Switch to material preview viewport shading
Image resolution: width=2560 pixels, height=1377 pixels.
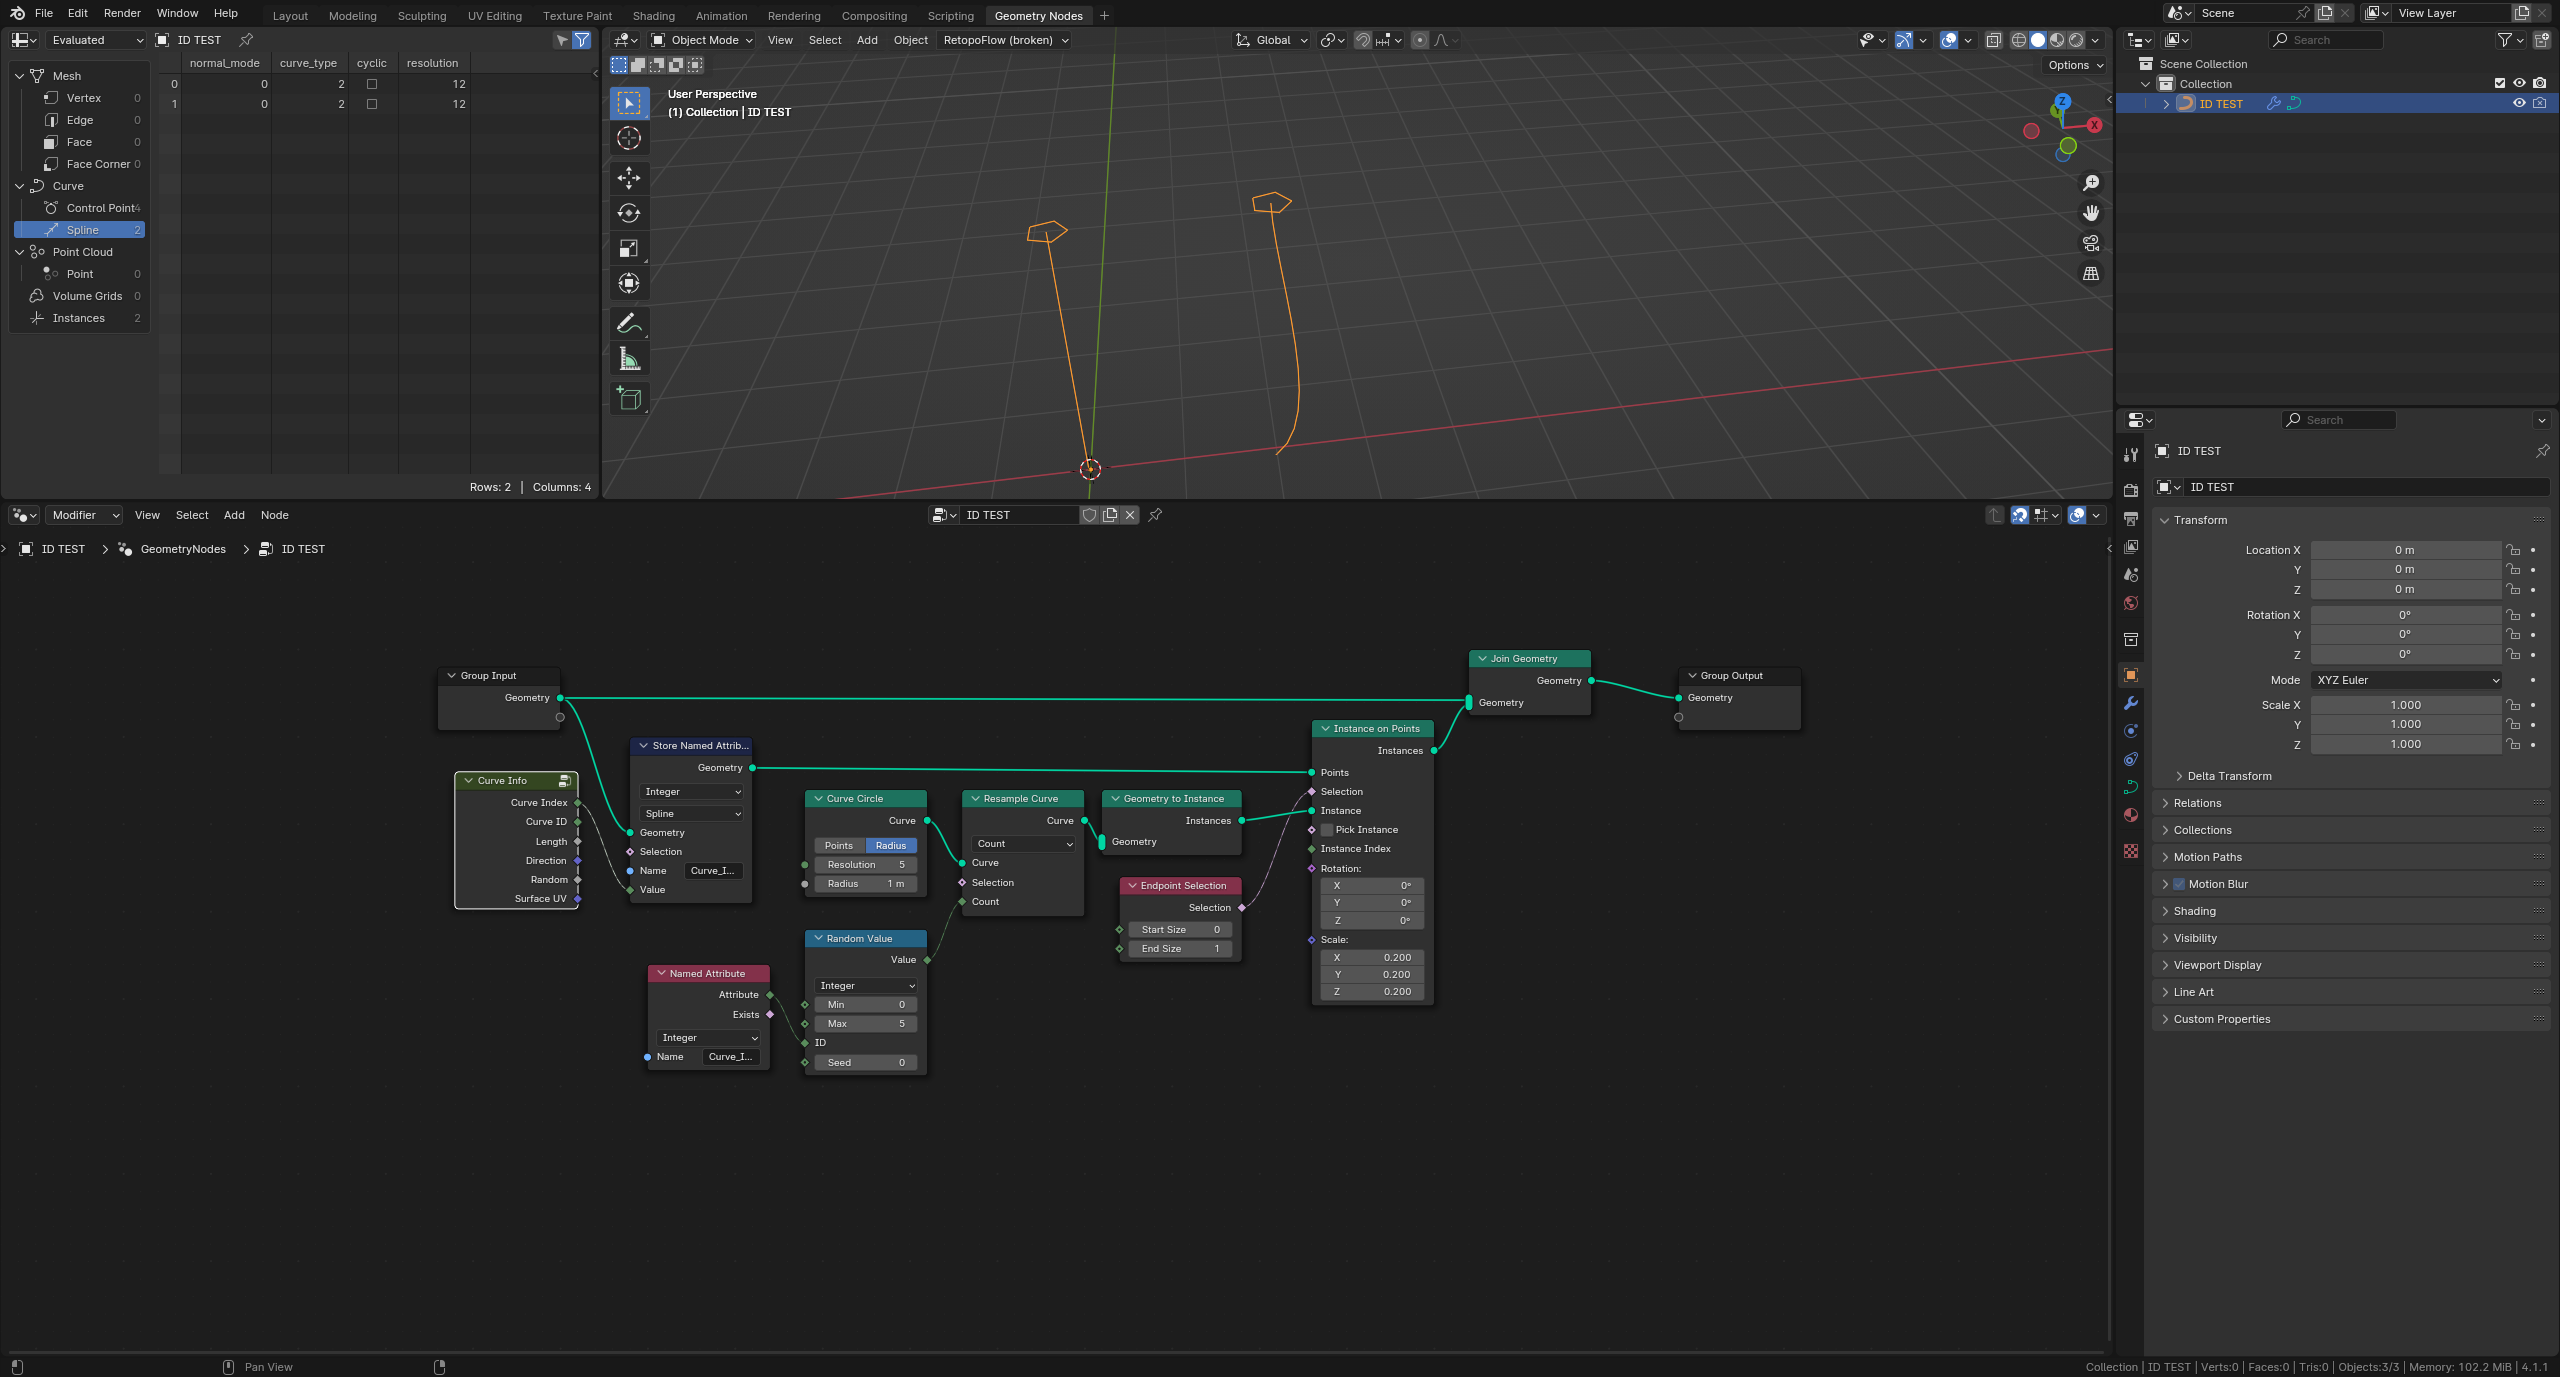[x=2056, y=40]
